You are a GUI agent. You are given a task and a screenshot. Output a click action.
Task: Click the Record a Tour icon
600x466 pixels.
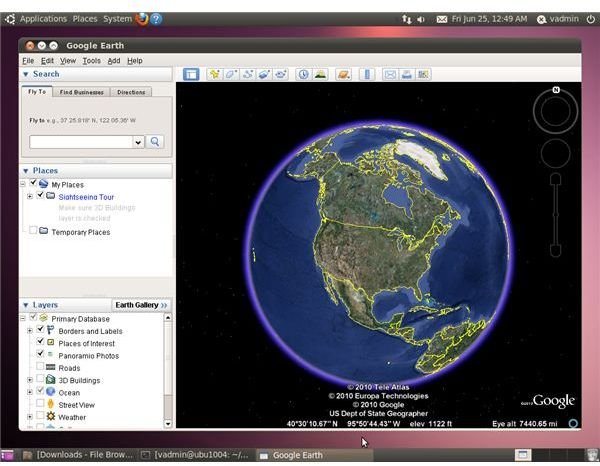[280, 74]
